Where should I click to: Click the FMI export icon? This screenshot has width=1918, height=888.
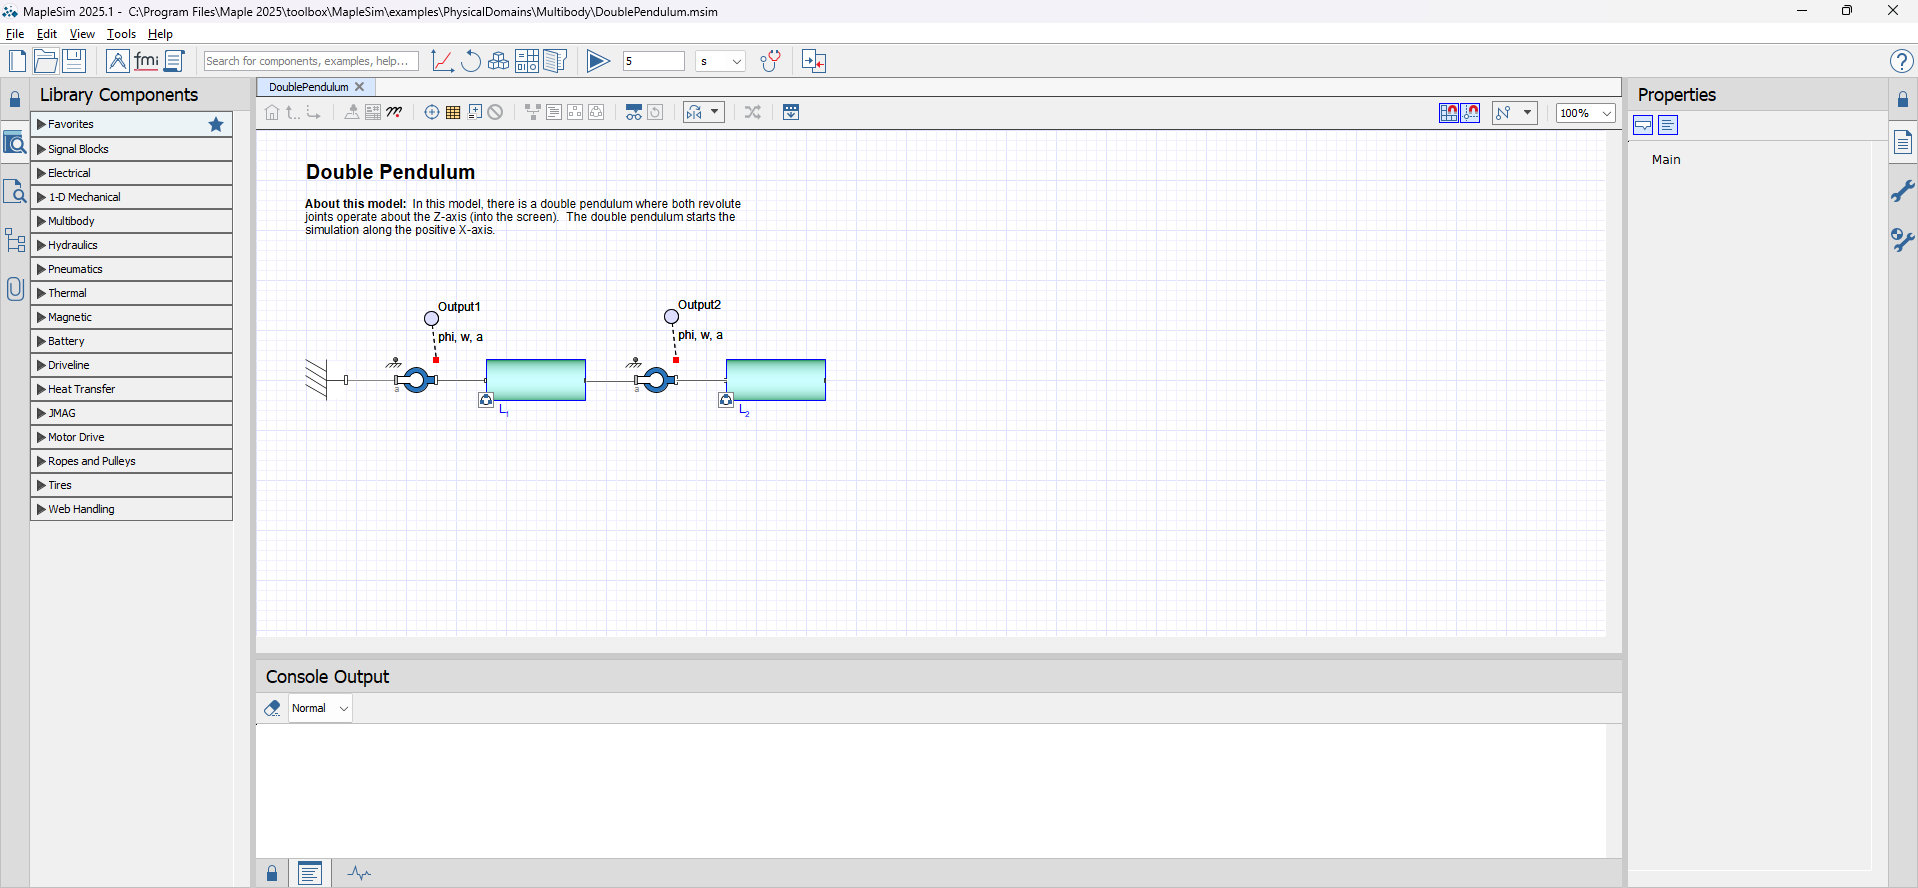click(x=146, y=61)
